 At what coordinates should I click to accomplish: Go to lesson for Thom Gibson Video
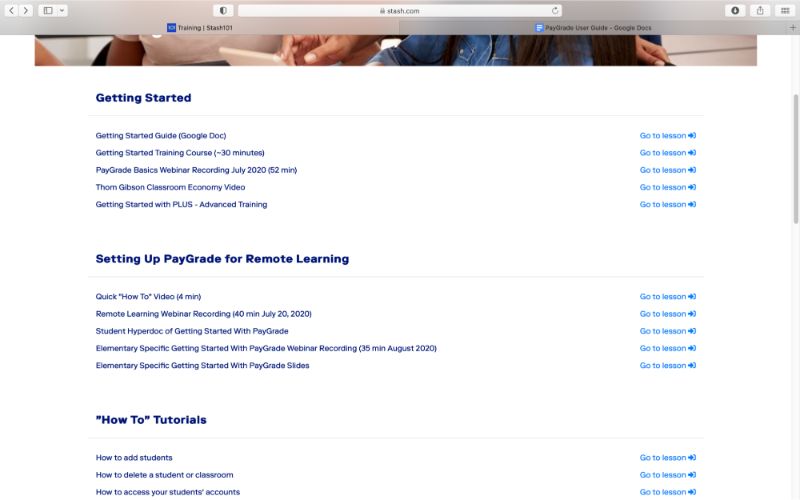[x=667, y=187]
